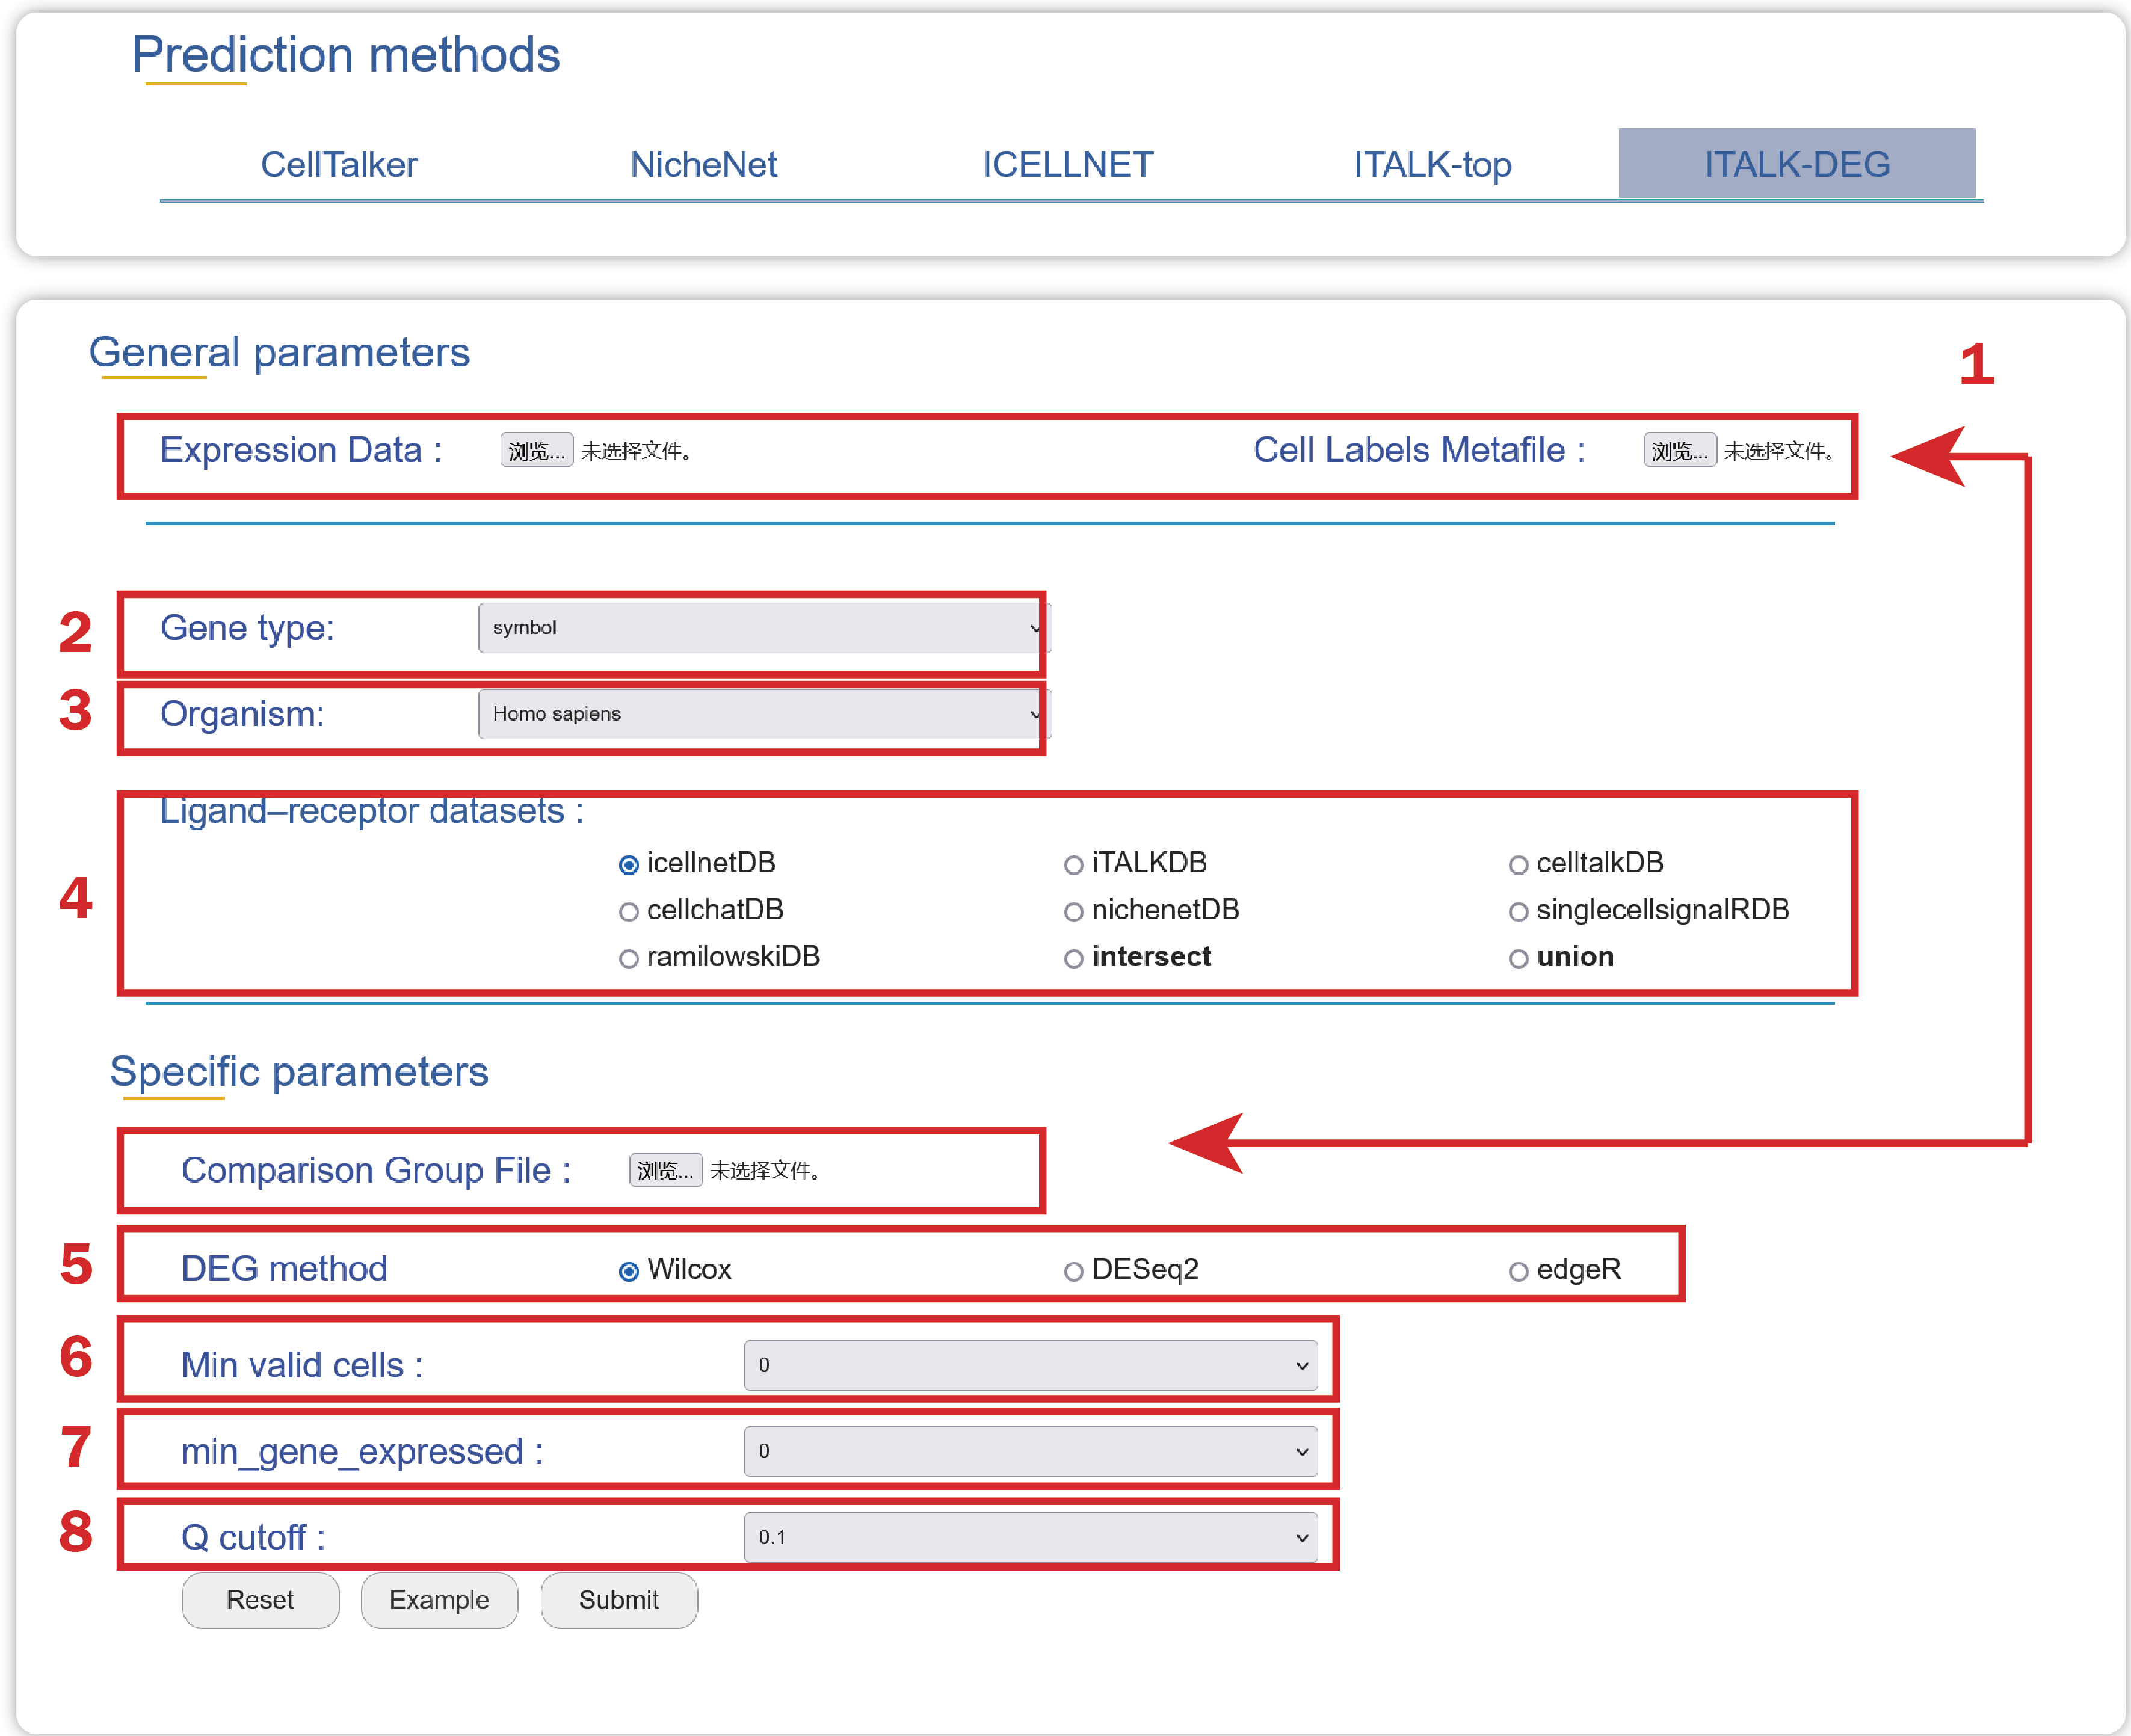Click the ITALK-DEG tab
This screenshot has width=2131, height=1736.
(1796, 164)
